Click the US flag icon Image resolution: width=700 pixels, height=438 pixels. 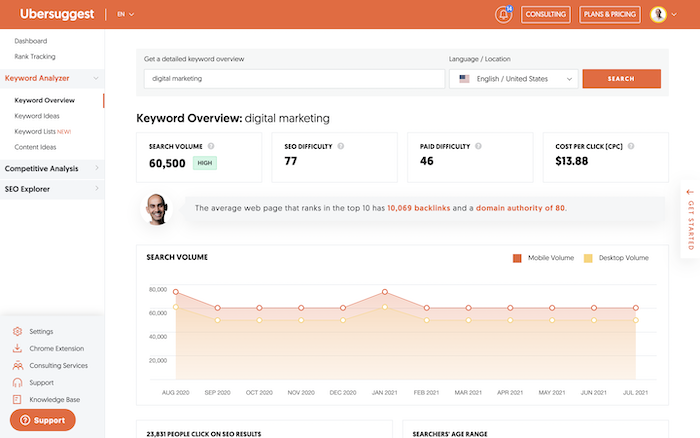click(464, 79)
